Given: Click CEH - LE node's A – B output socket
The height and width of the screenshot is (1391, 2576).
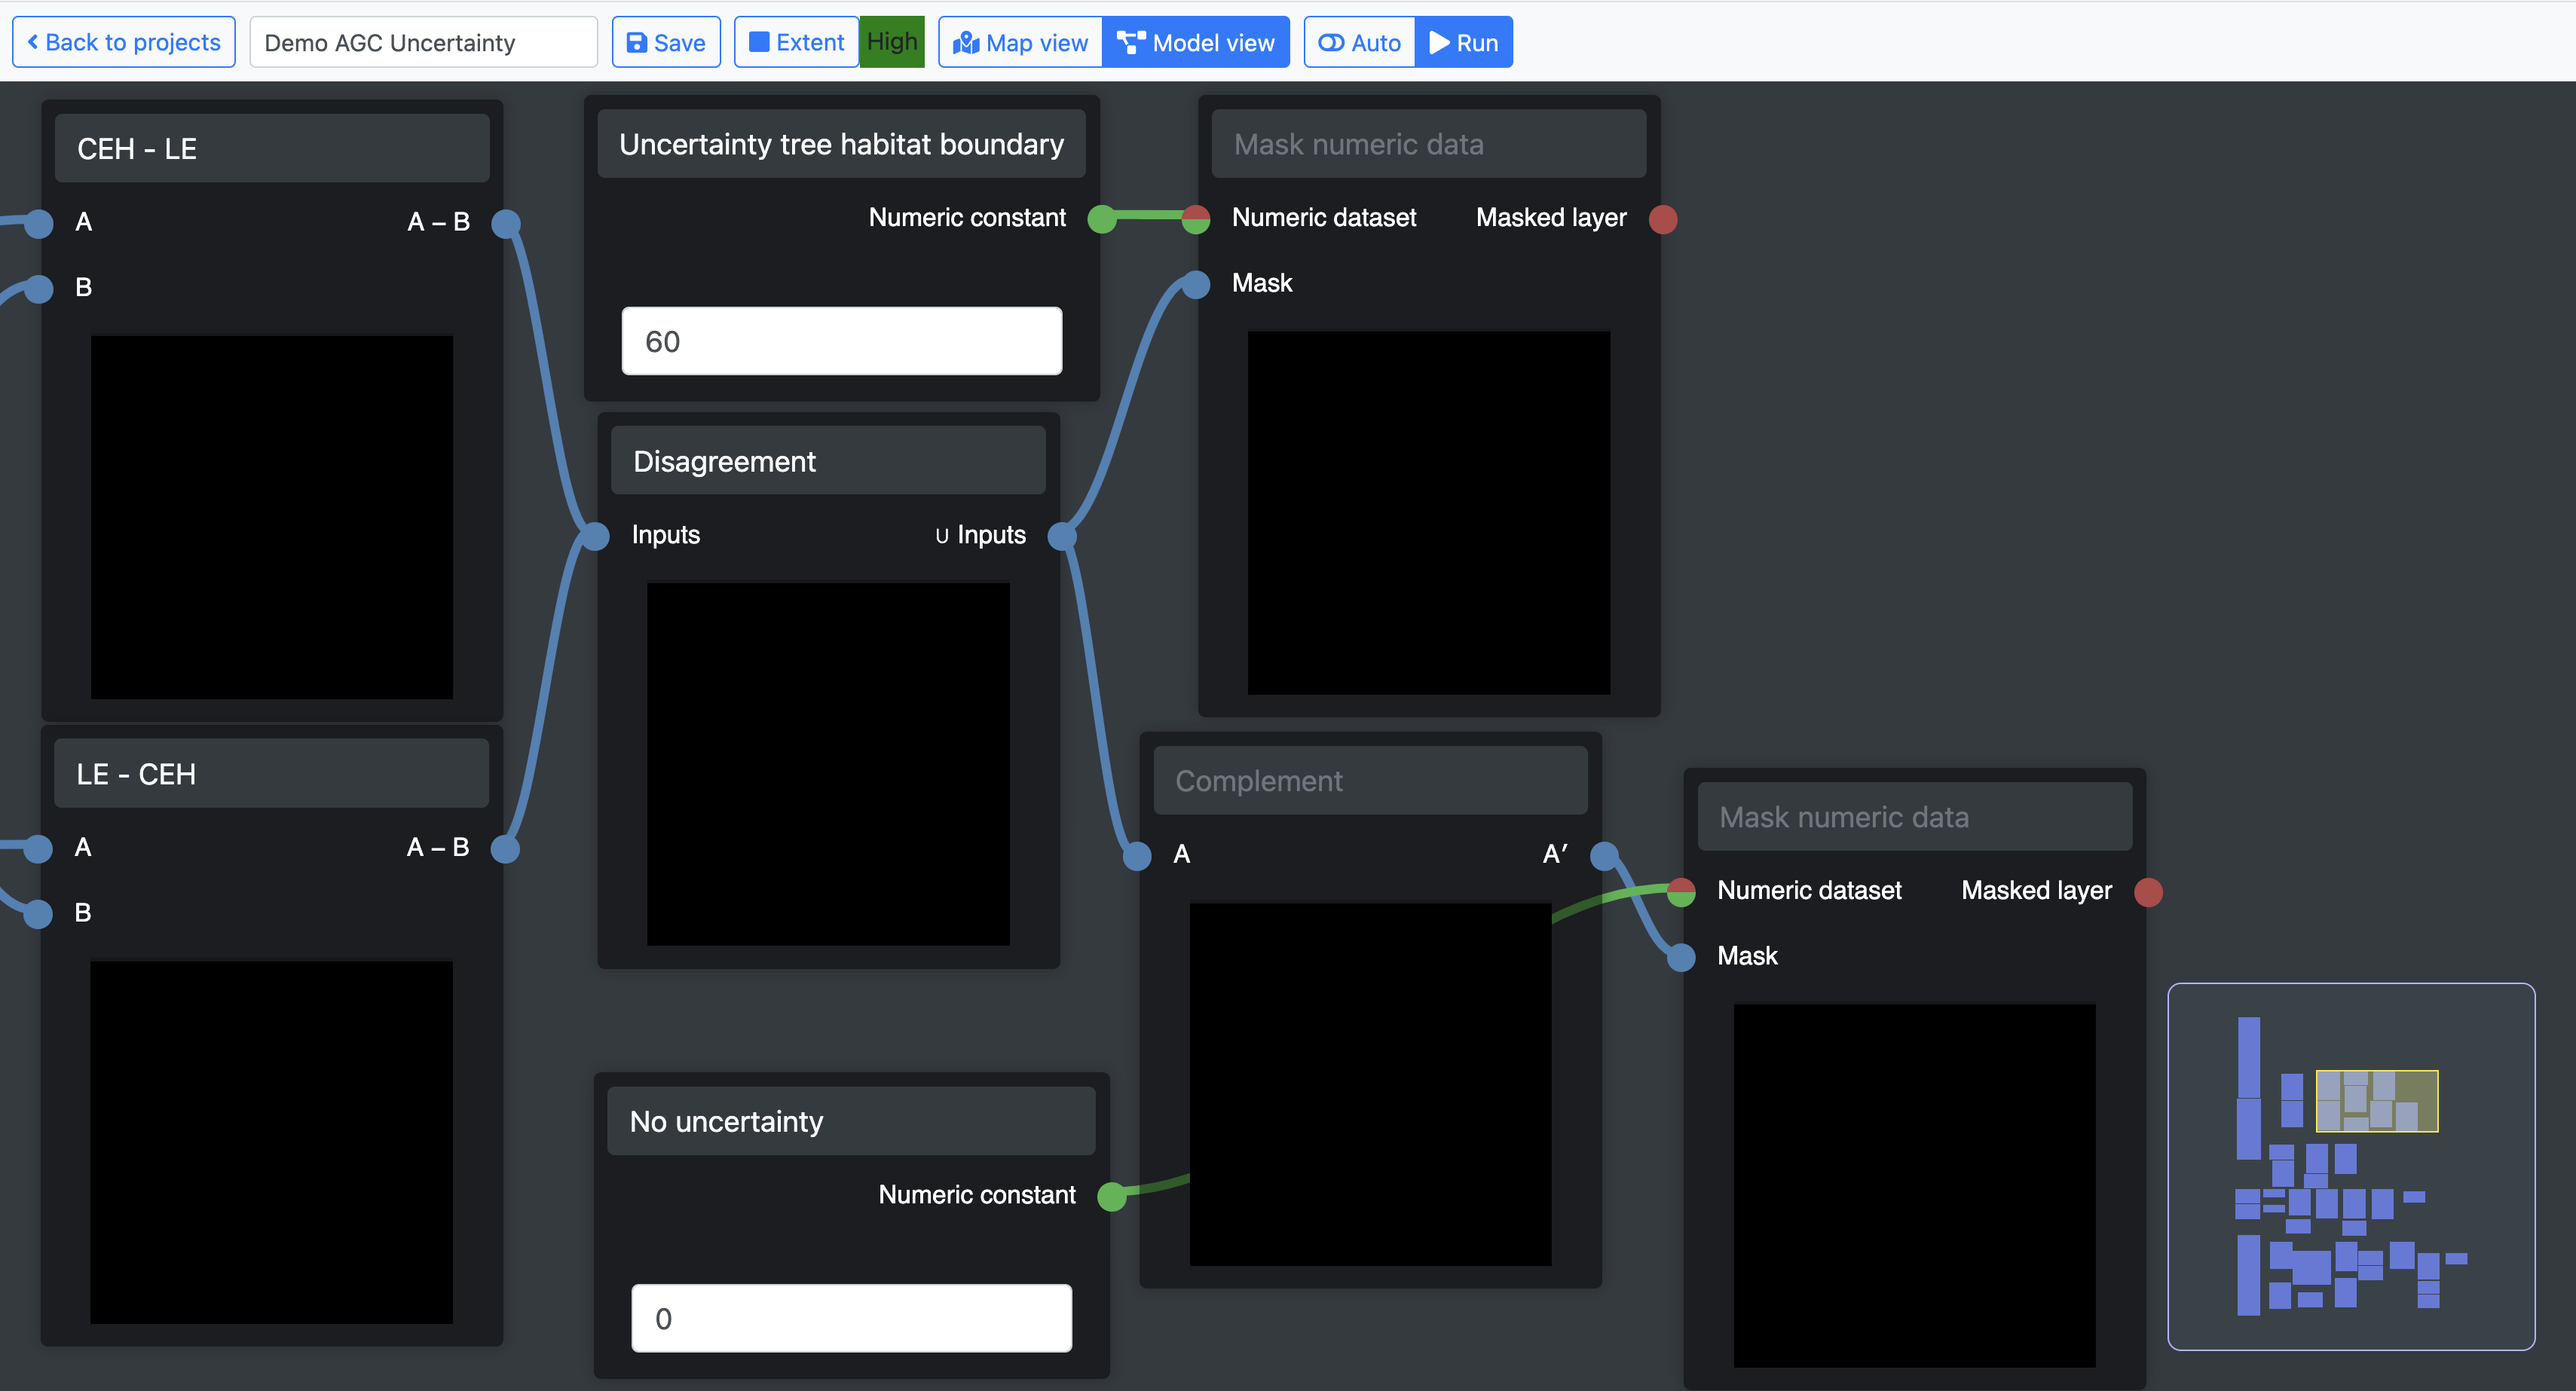Looking at the screenshot, I should point(506,223).
